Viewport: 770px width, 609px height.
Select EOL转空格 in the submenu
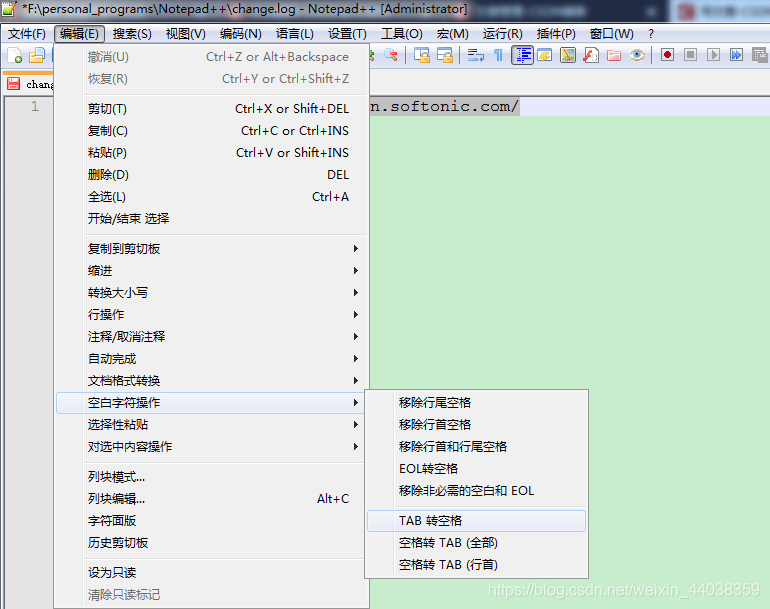coord(476,469)
